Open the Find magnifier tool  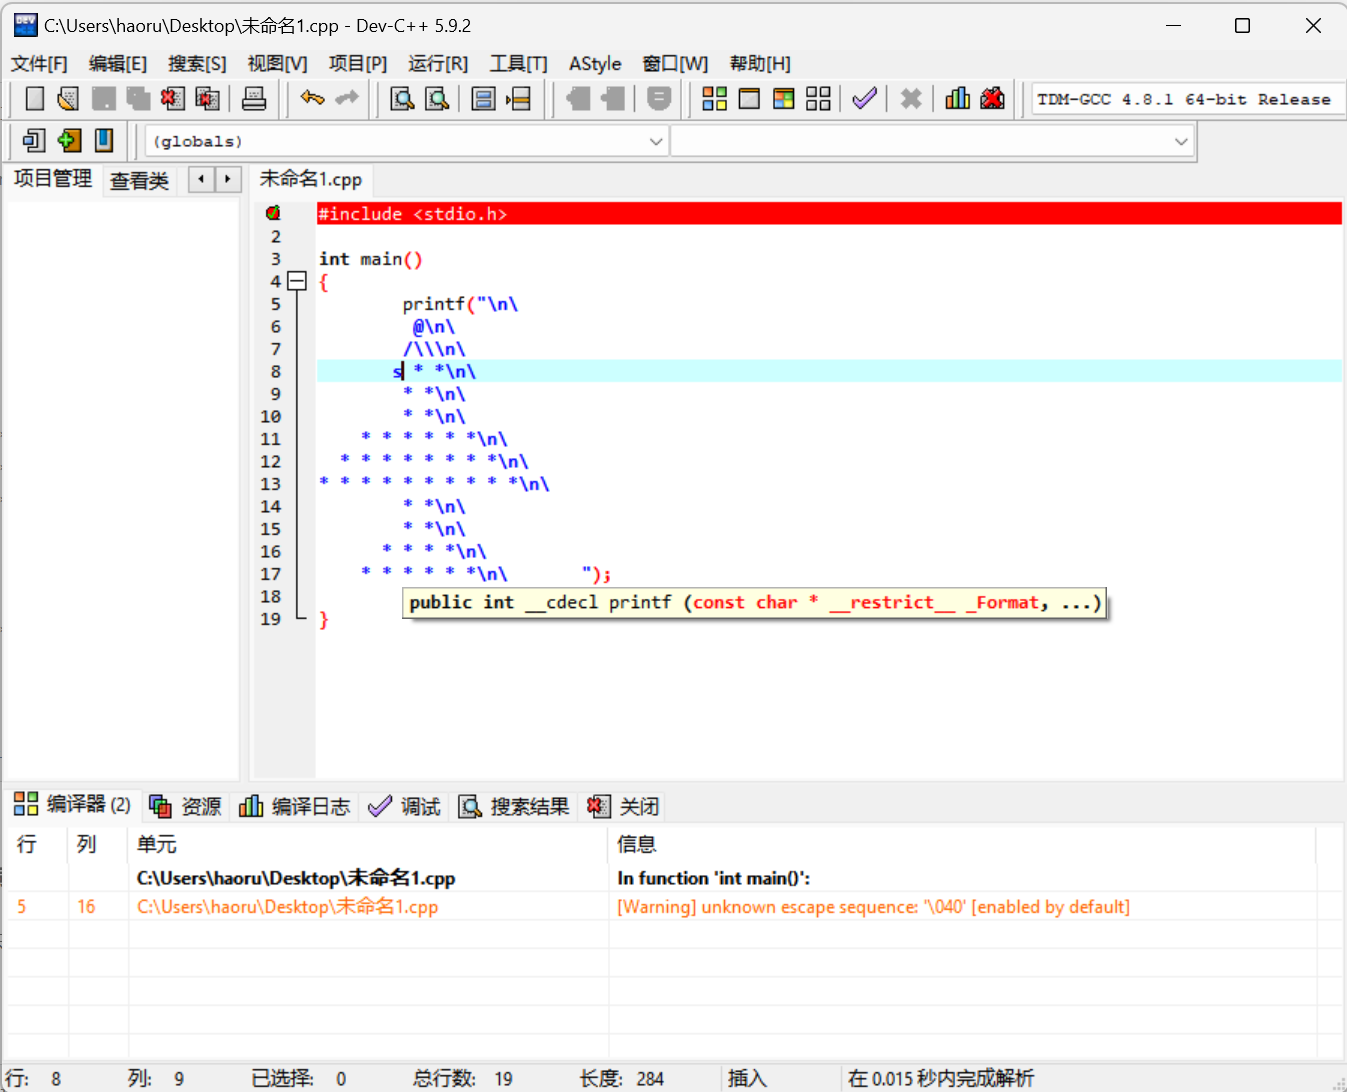tap(402, 98)
